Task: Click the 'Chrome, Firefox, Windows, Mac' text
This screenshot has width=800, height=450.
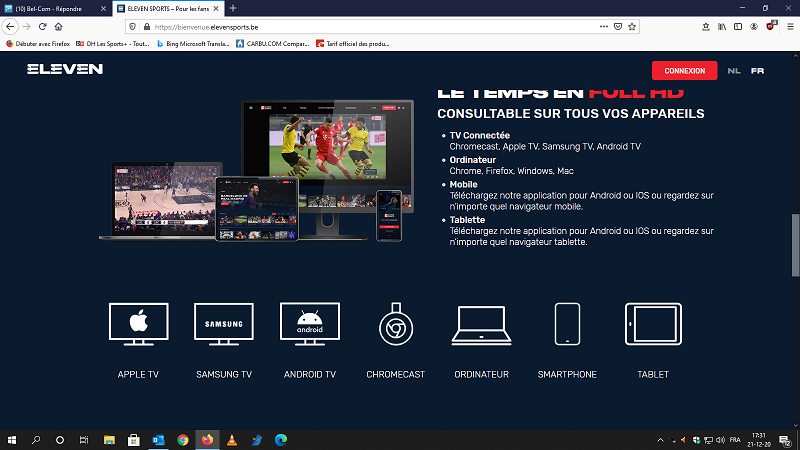Action: 511,171
